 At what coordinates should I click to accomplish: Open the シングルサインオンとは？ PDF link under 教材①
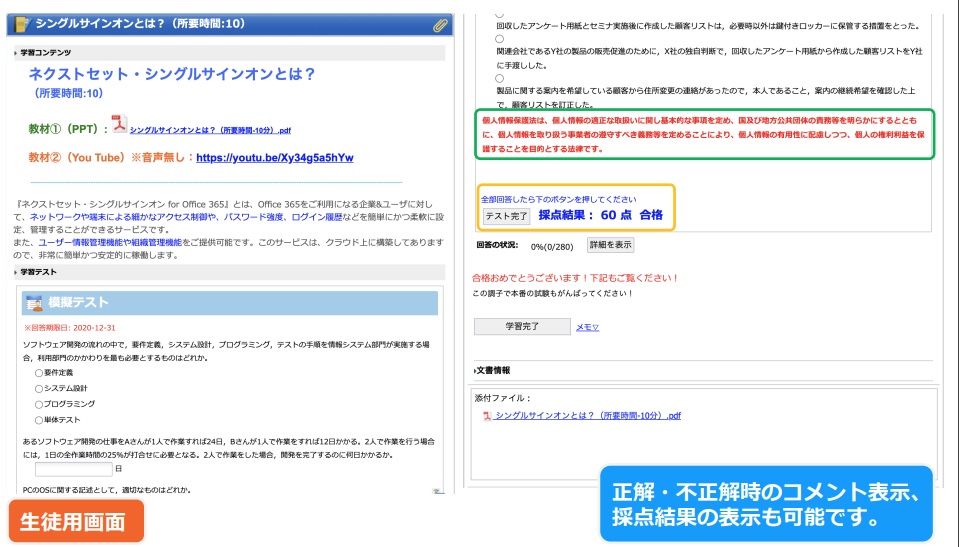[x=210, y=130]
